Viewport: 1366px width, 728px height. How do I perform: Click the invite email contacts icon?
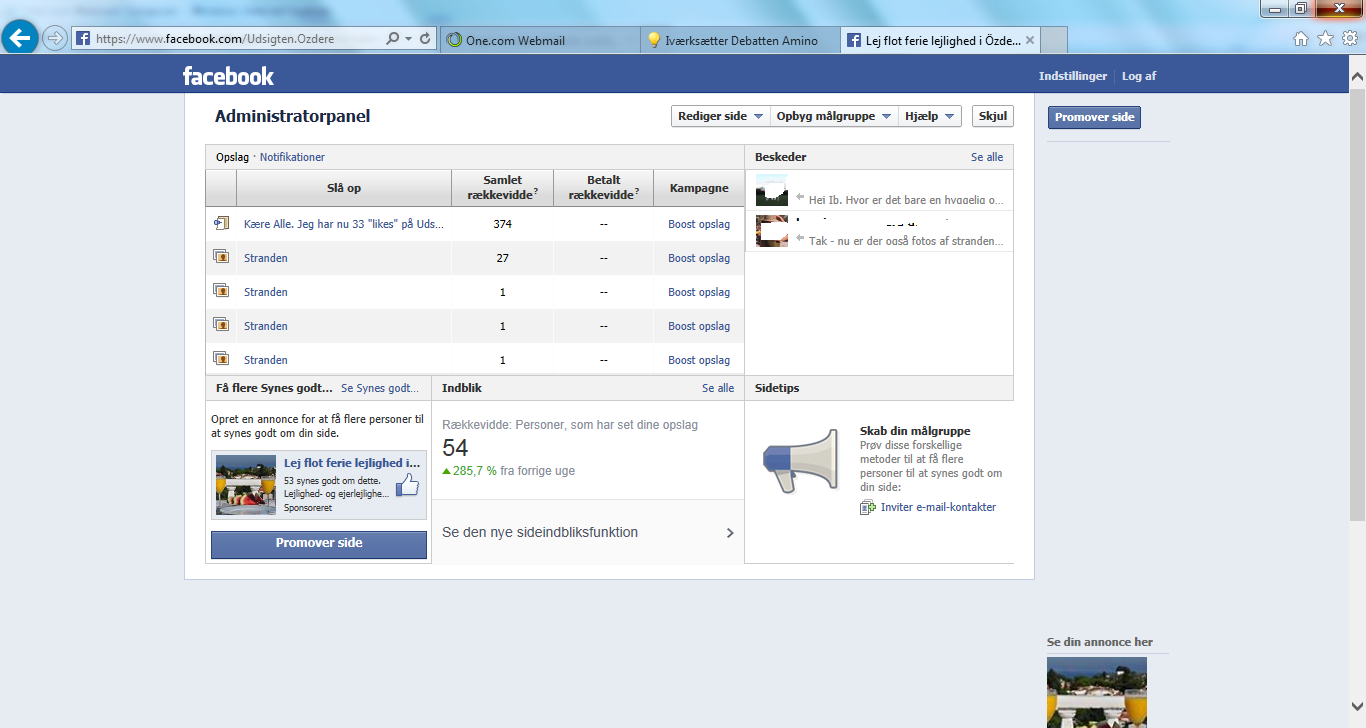(x=867, y=507)
